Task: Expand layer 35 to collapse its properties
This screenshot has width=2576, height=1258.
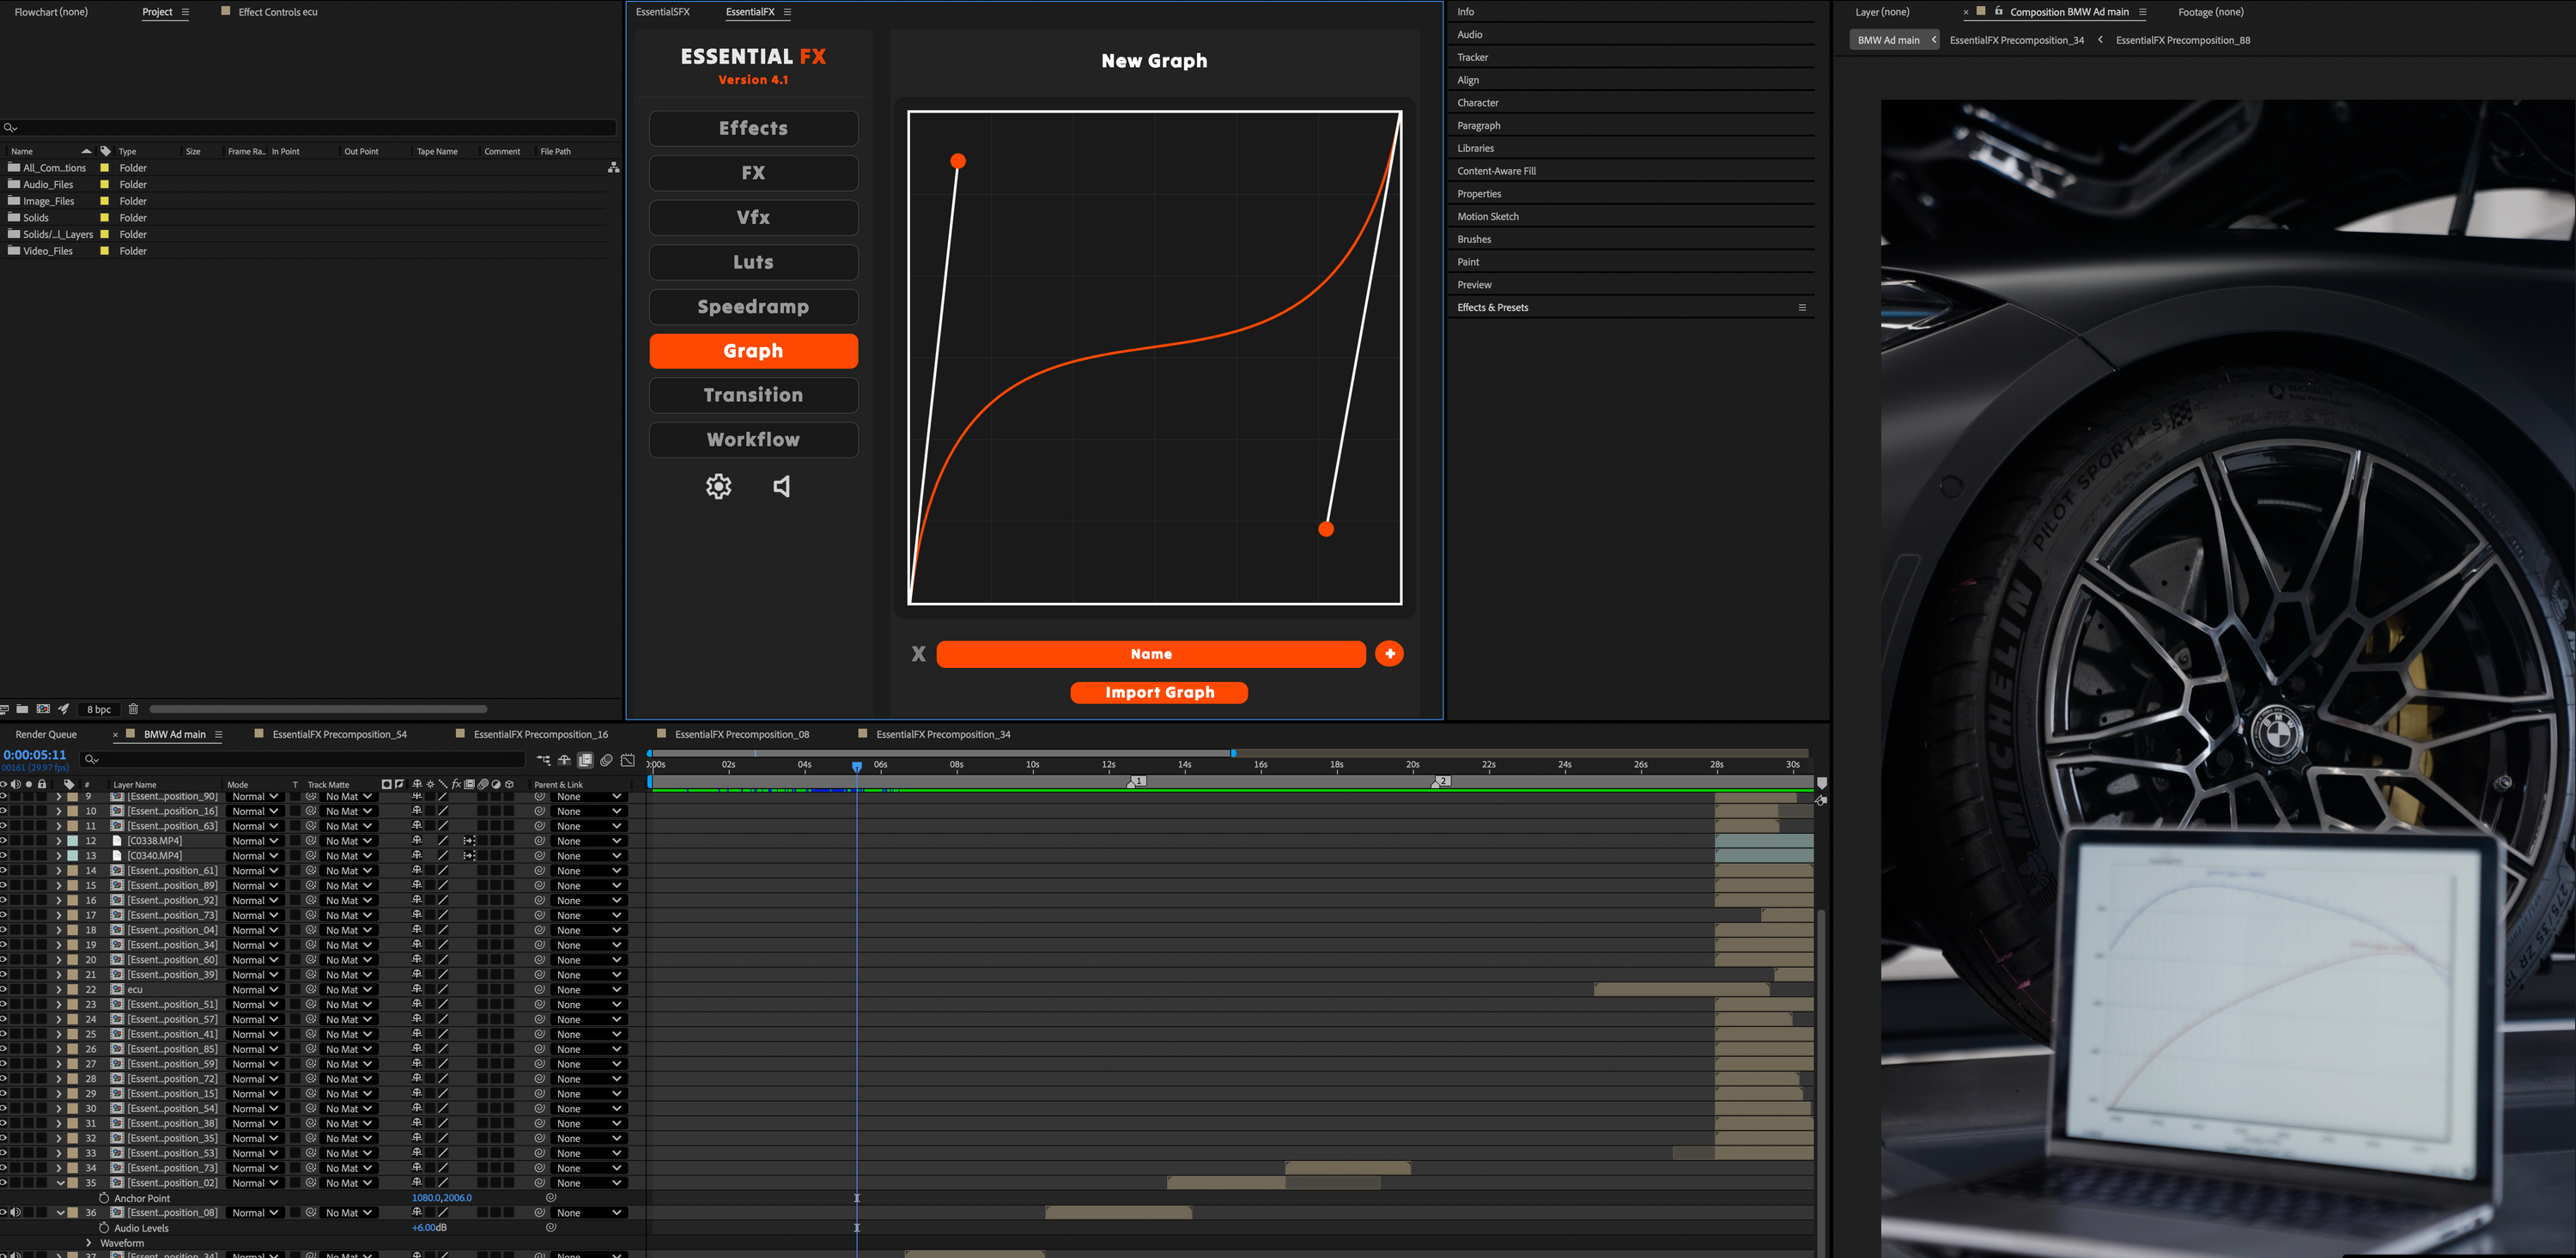Action: point(60,1182)
